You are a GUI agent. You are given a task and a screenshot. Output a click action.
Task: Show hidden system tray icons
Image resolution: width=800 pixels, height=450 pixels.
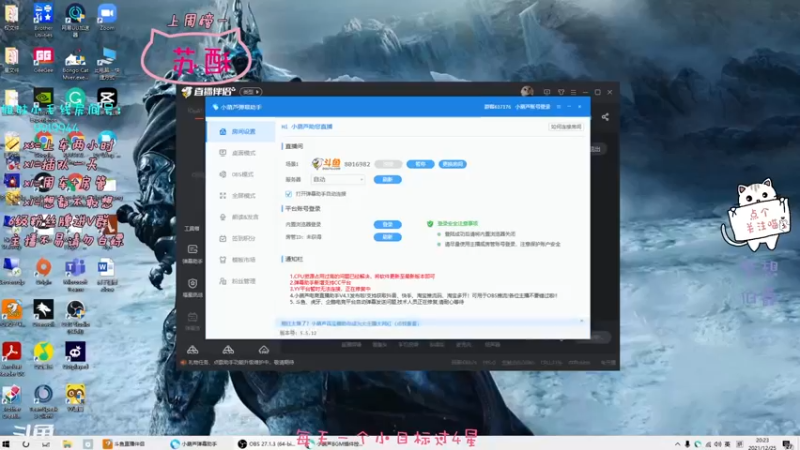click(x=678, y=444)
